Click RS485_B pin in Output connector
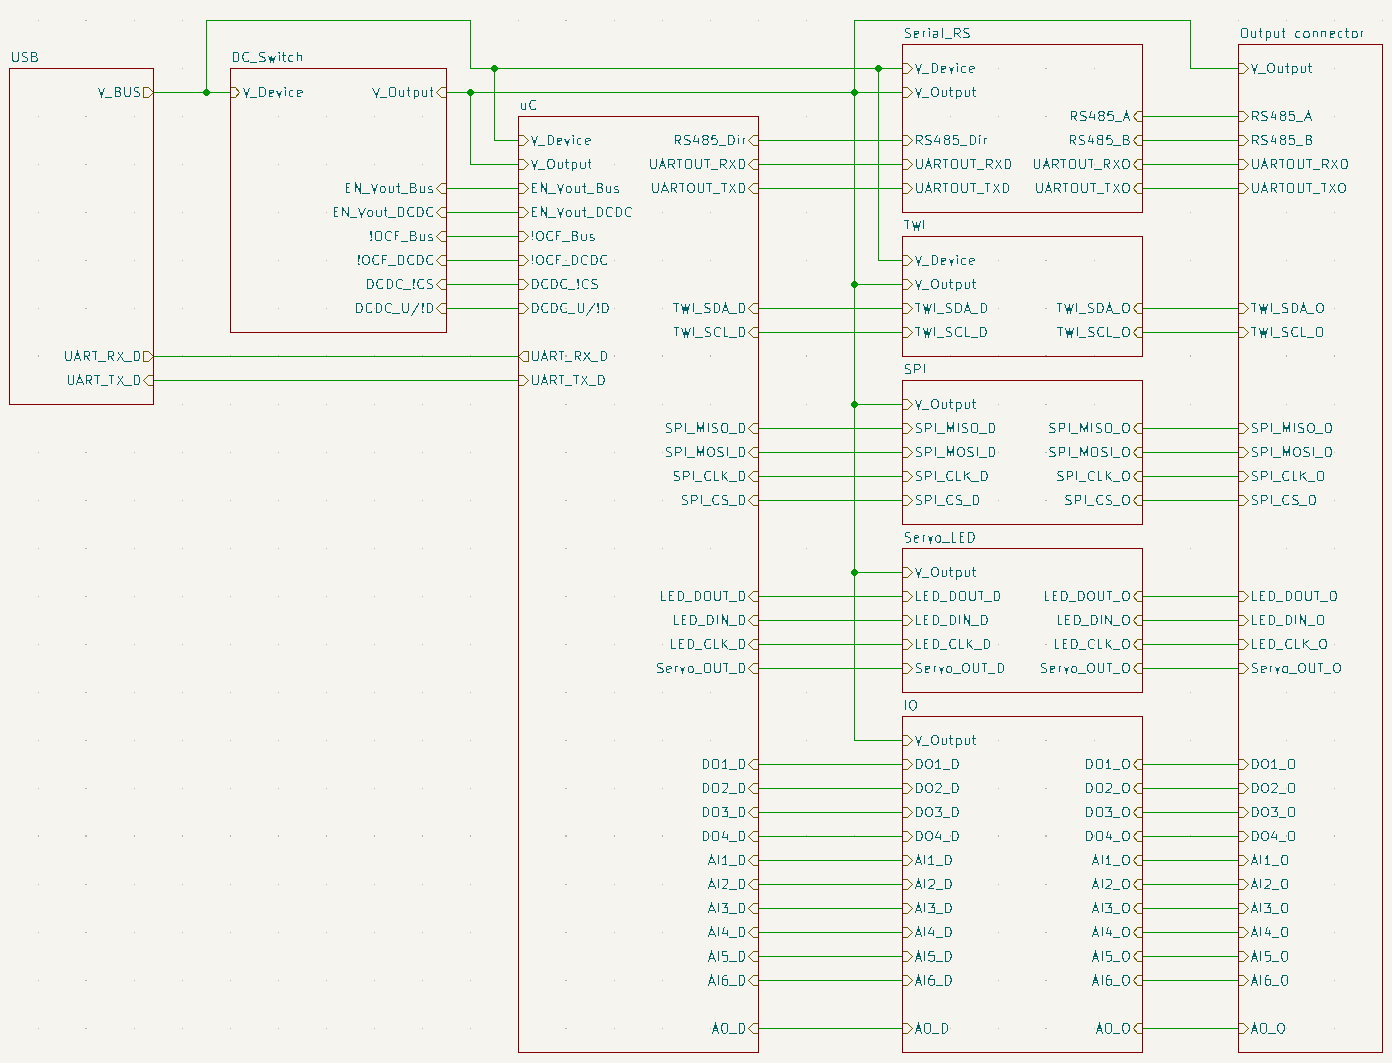Viewport: 1392px width, 1063px height. 1277,140
